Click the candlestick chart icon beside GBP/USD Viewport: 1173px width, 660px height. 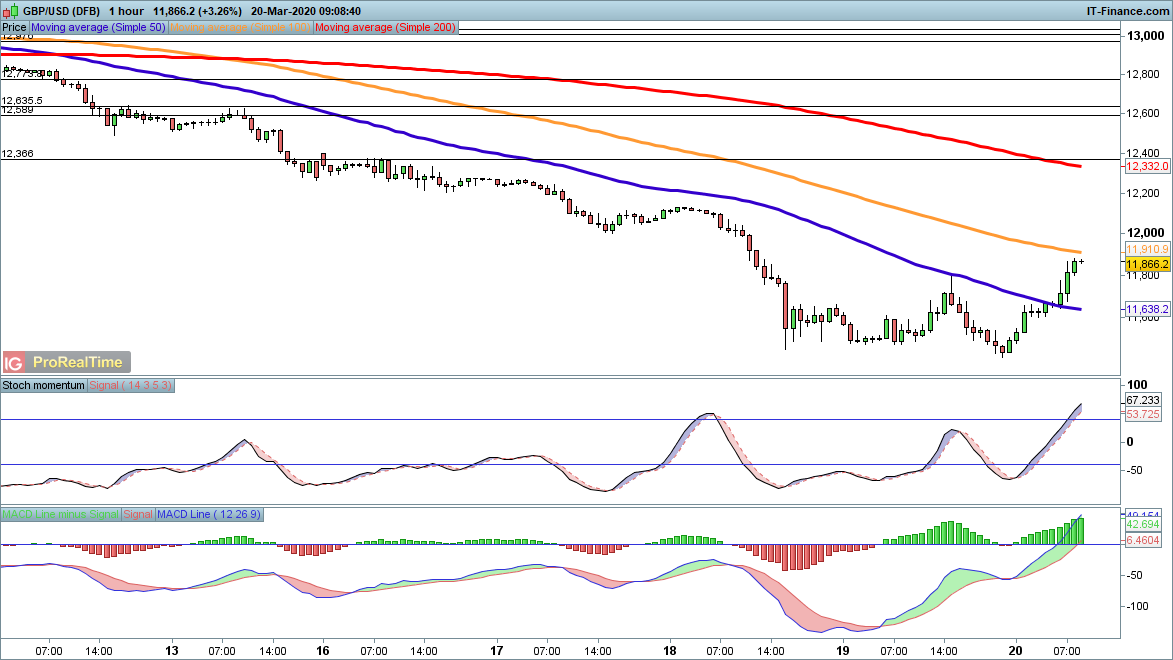10,11
